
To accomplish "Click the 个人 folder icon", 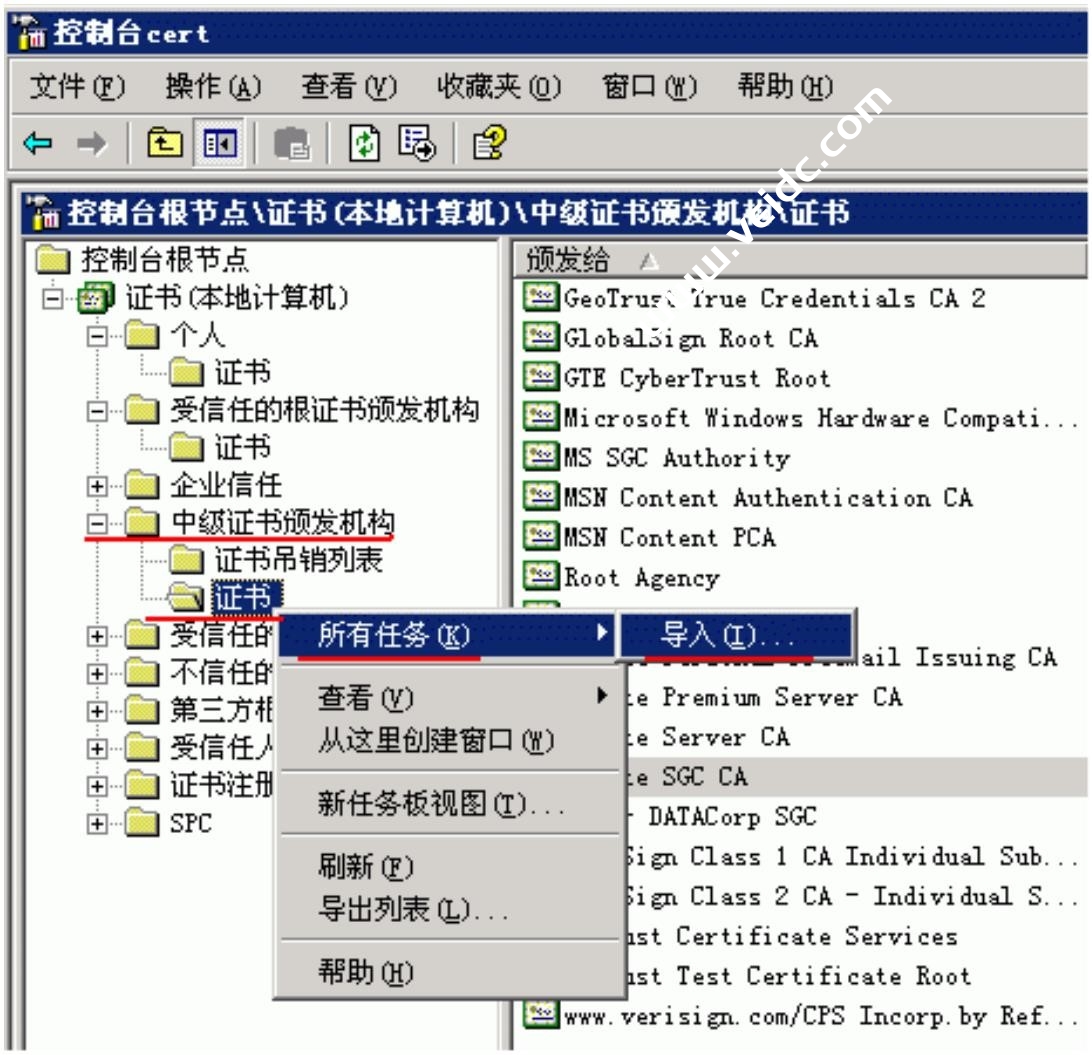I will (143, 335).
